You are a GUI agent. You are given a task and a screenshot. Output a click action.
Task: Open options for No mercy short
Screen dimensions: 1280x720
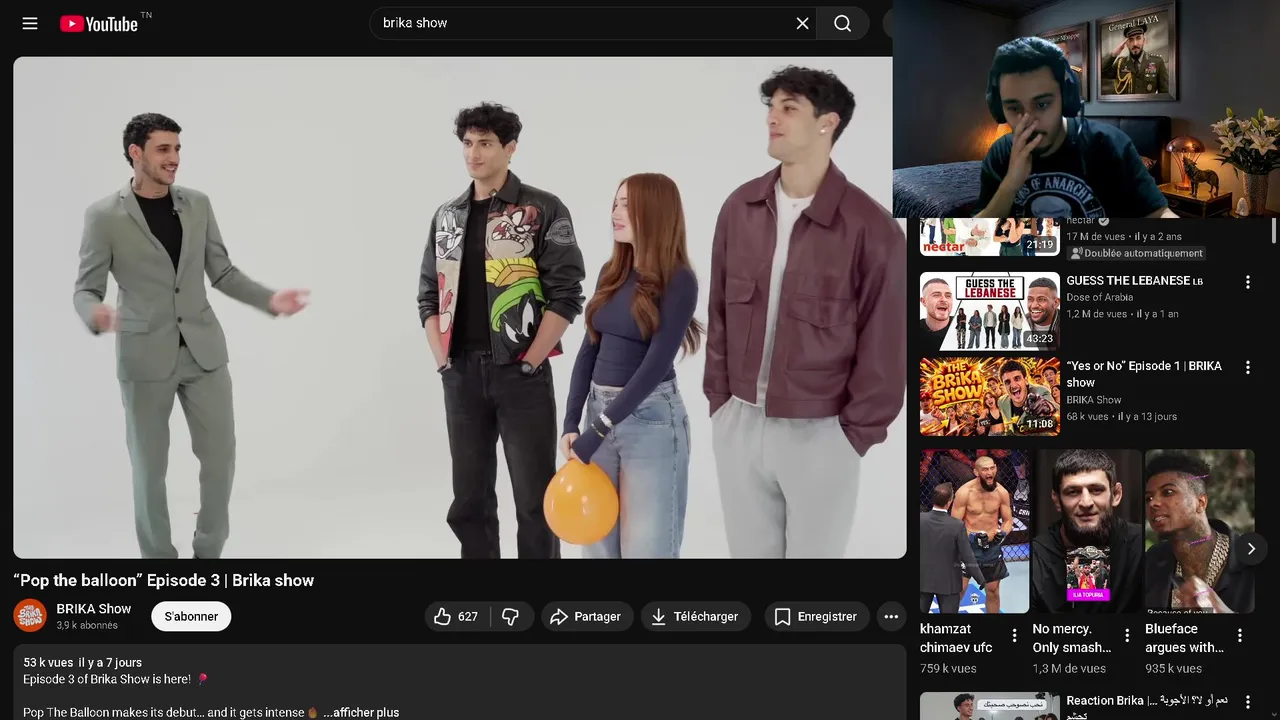point(1127,635)
